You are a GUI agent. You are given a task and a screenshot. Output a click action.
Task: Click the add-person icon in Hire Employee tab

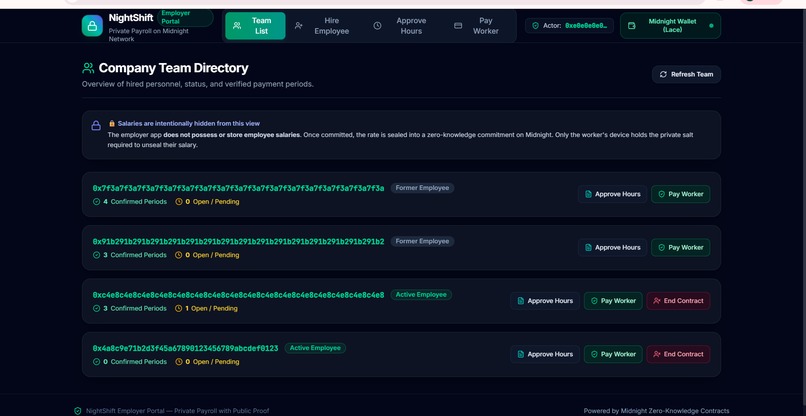[x=298, y=26]
